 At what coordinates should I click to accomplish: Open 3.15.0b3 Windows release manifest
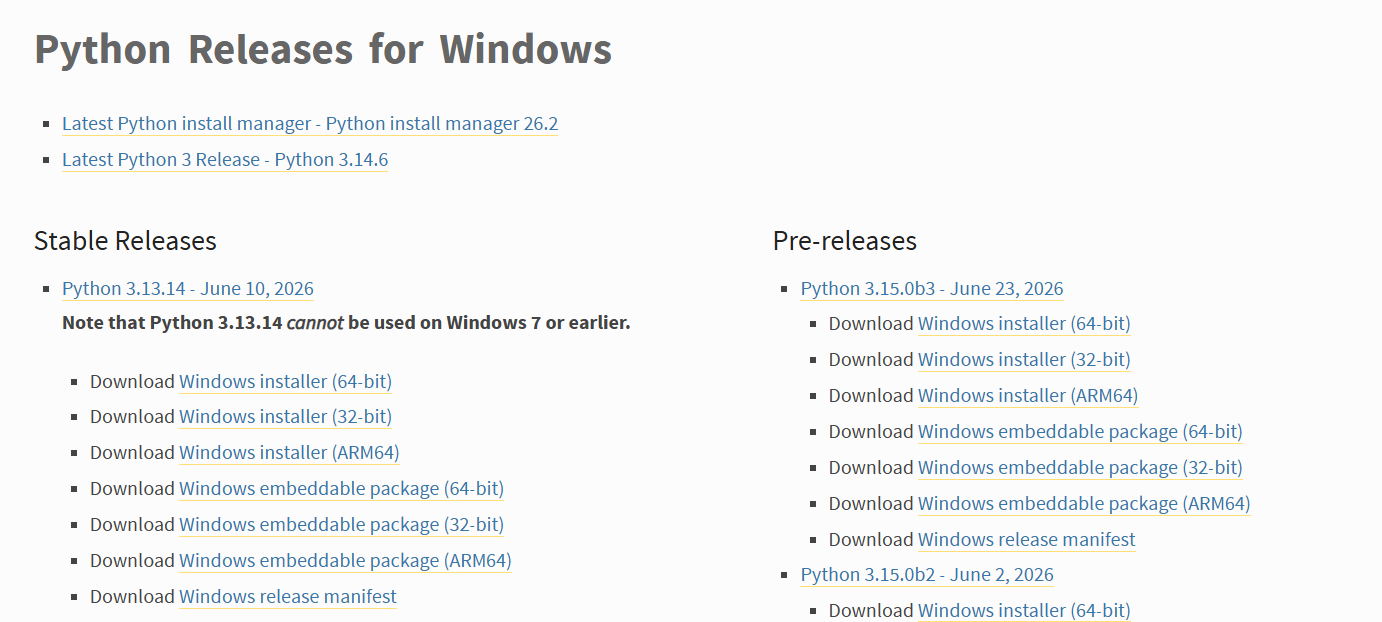point(1027,540)
